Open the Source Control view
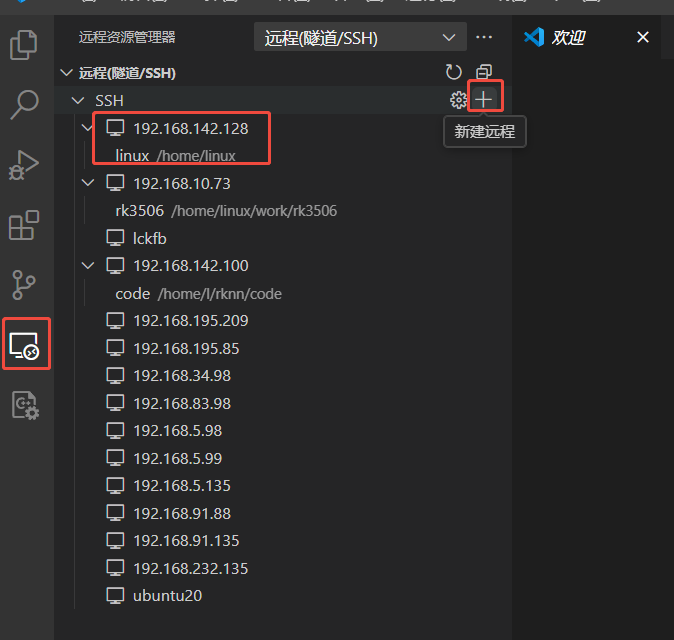674x640 pixels. pos(24,285)
